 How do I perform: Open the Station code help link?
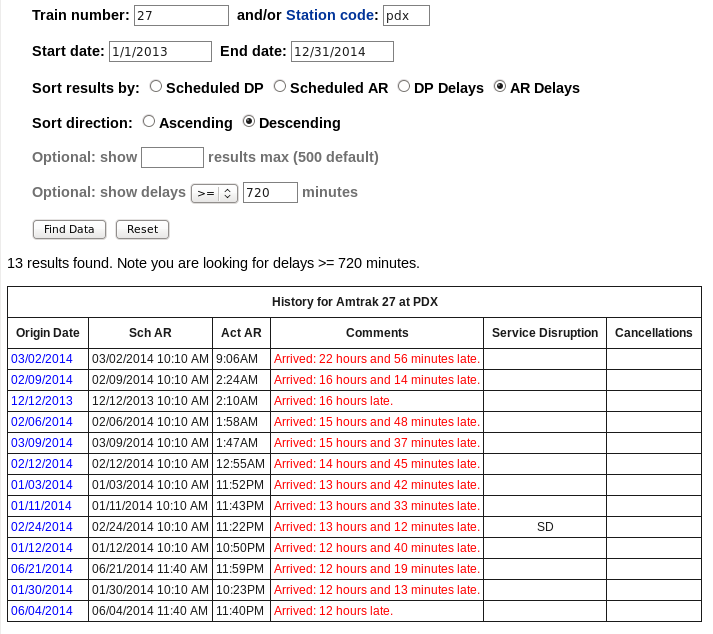click(330, 15)
